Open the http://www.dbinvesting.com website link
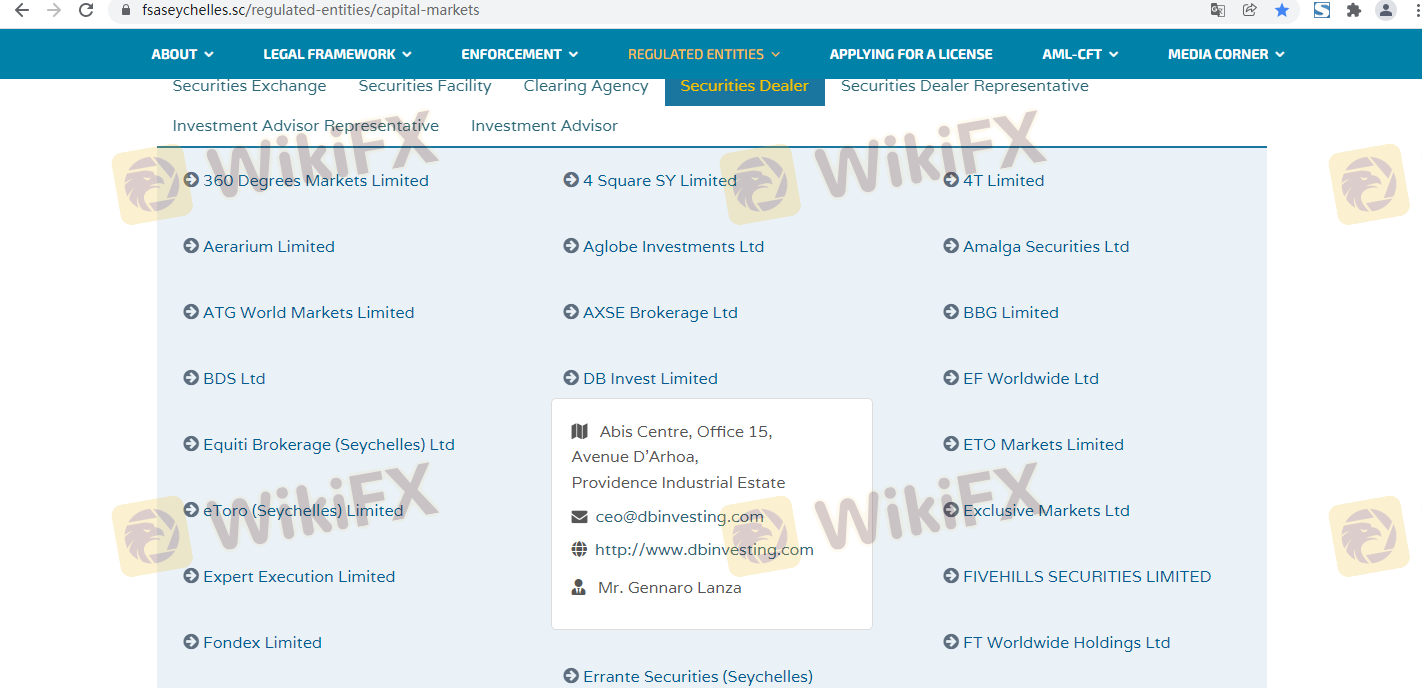The width and height of the screenshot is (1422, 688). pos(703,550)
